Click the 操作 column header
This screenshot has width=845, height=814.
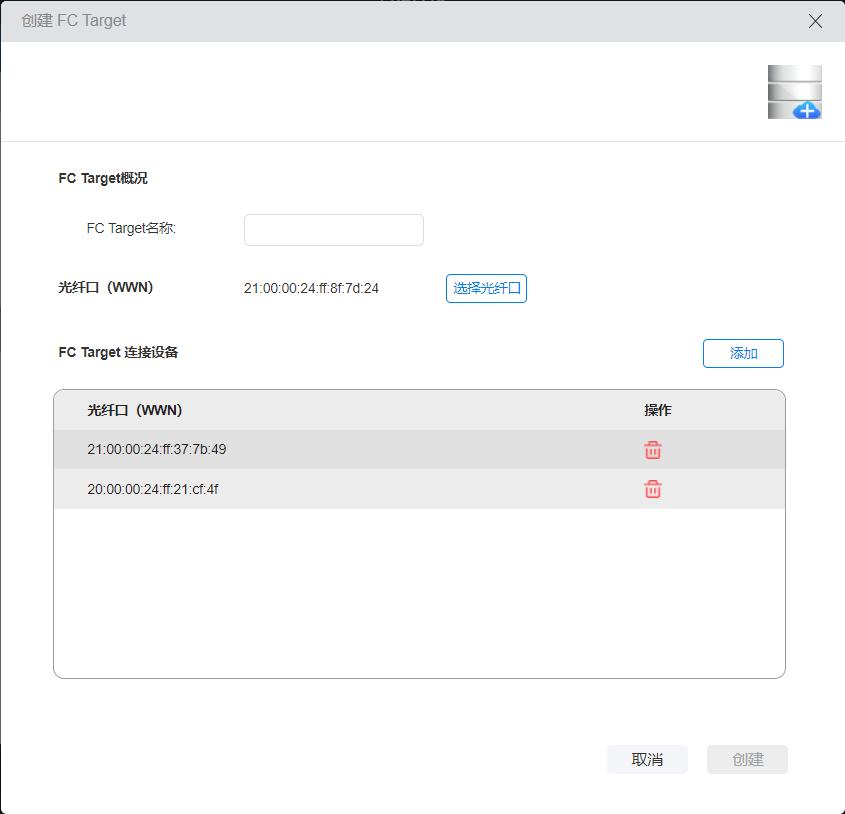pyautogui.click(x=657, y=410)
